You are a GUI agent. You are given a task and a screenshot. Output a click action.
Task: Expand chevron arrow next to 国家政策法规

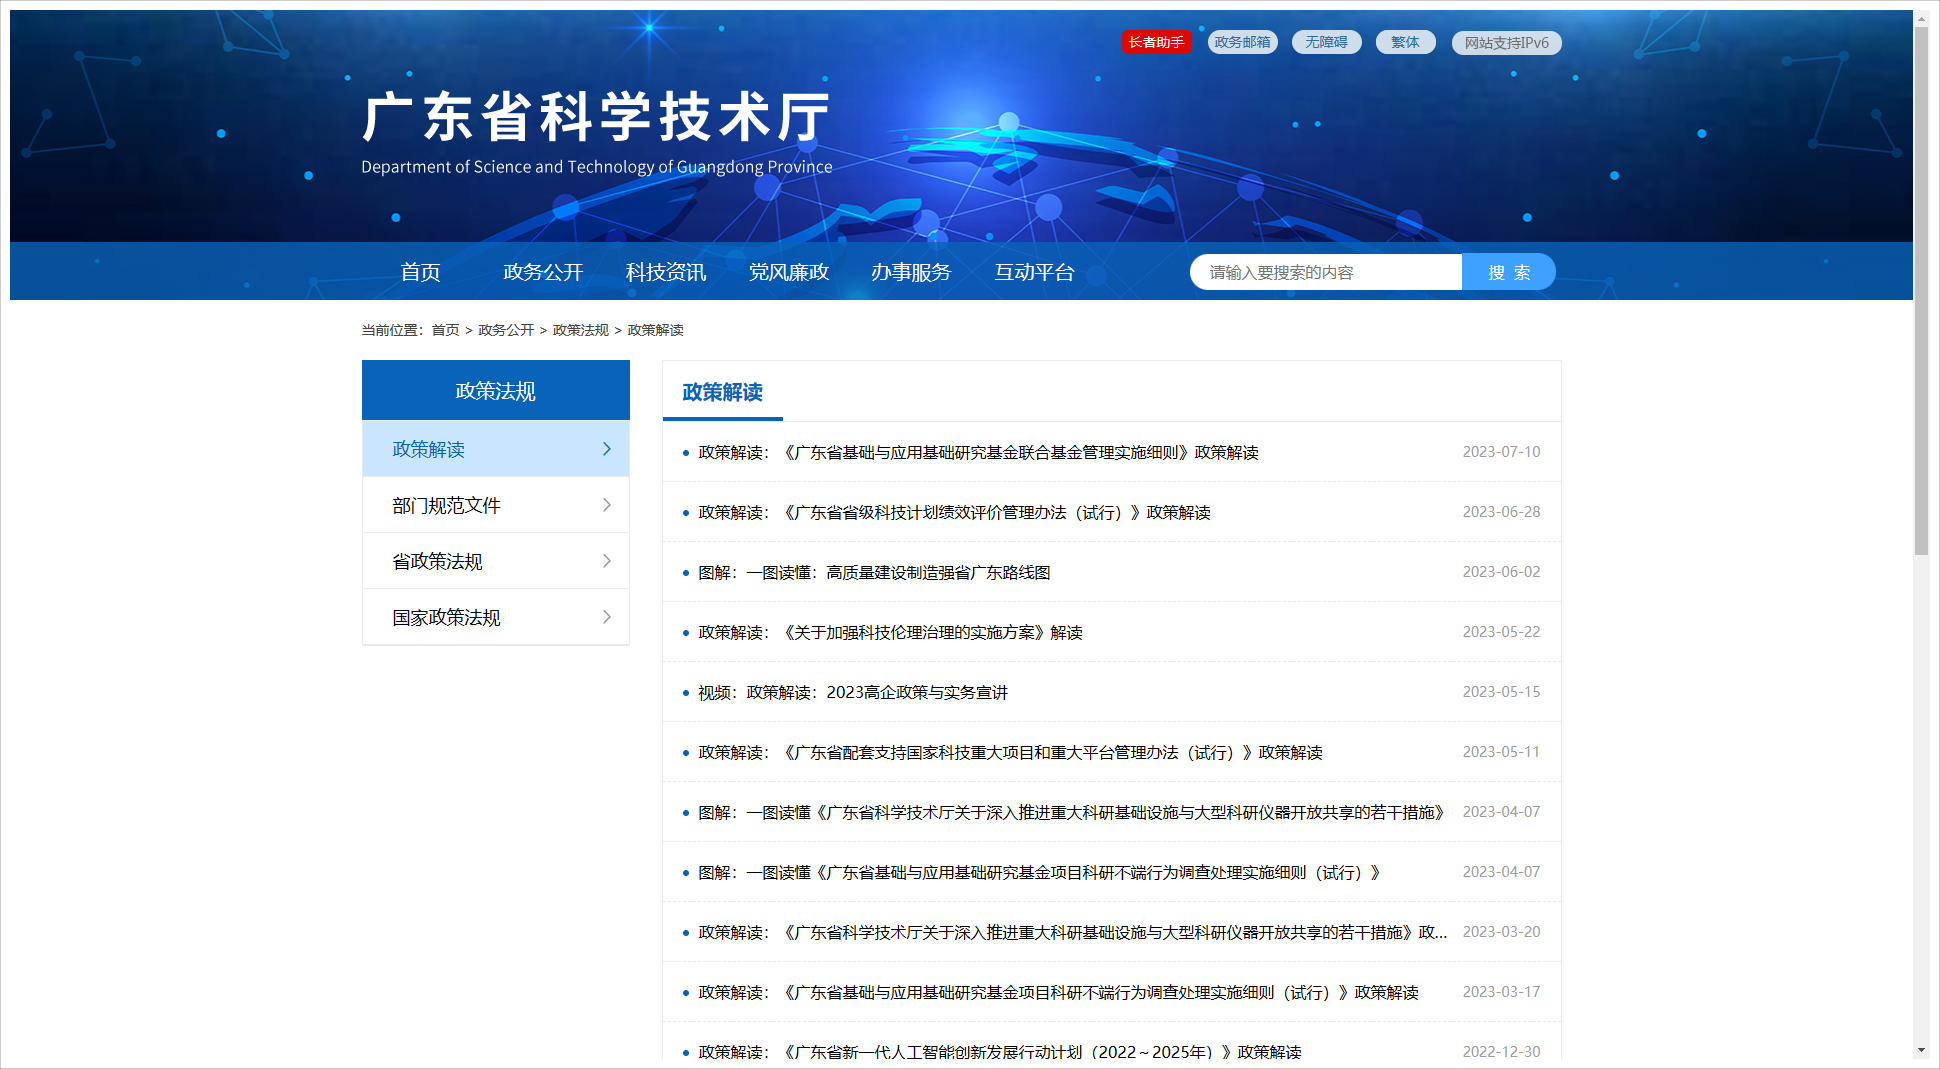(x=606, y=617)
